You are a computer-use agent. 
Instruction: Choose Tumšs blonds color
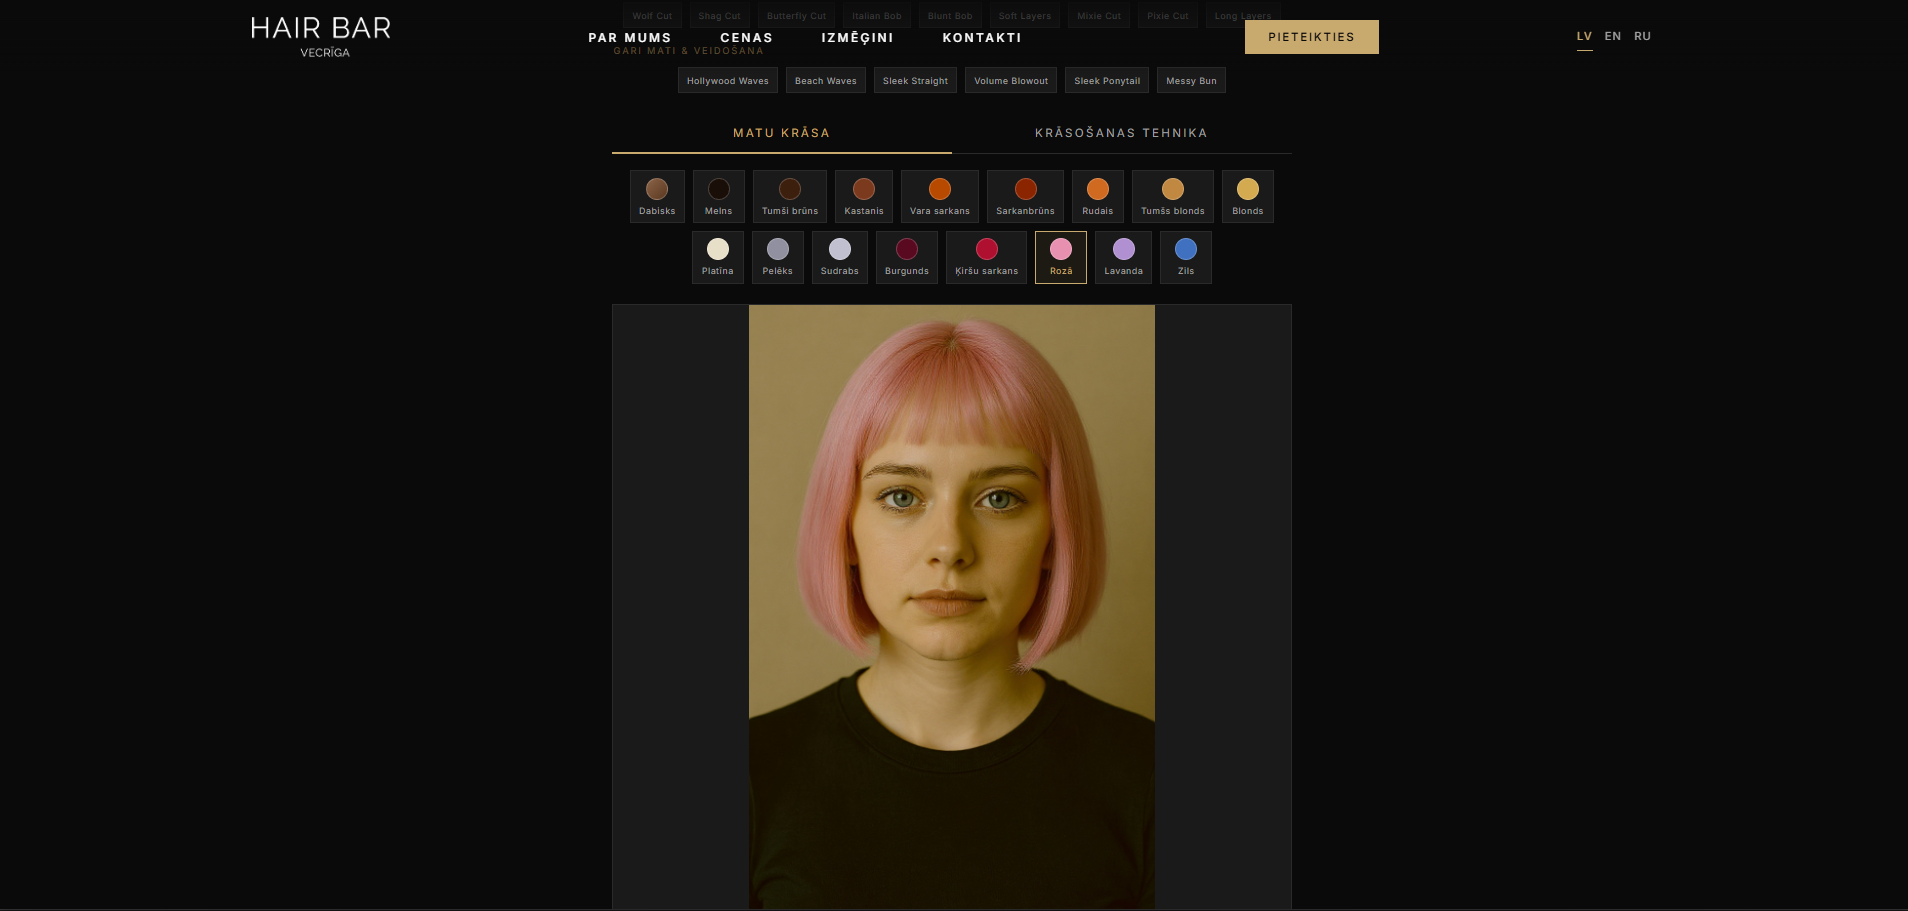[x=1173, y=196]
